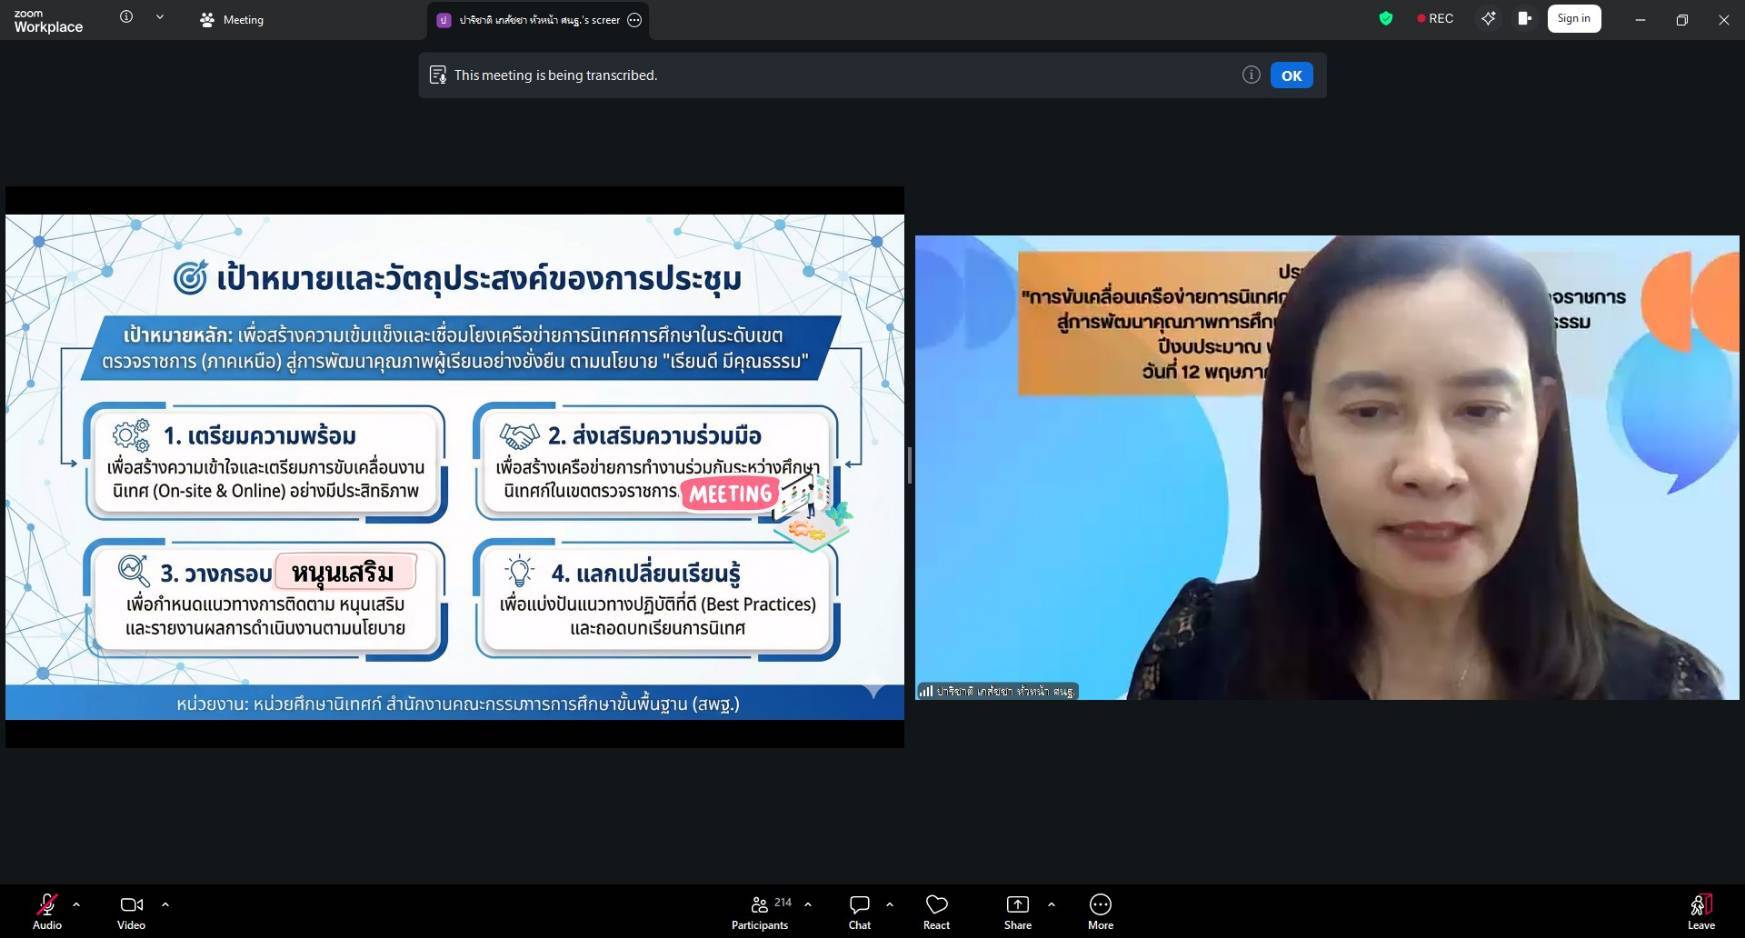Click the shared slide content
The width and height of the screenshot is (1745, 938).
coord(455,467)
